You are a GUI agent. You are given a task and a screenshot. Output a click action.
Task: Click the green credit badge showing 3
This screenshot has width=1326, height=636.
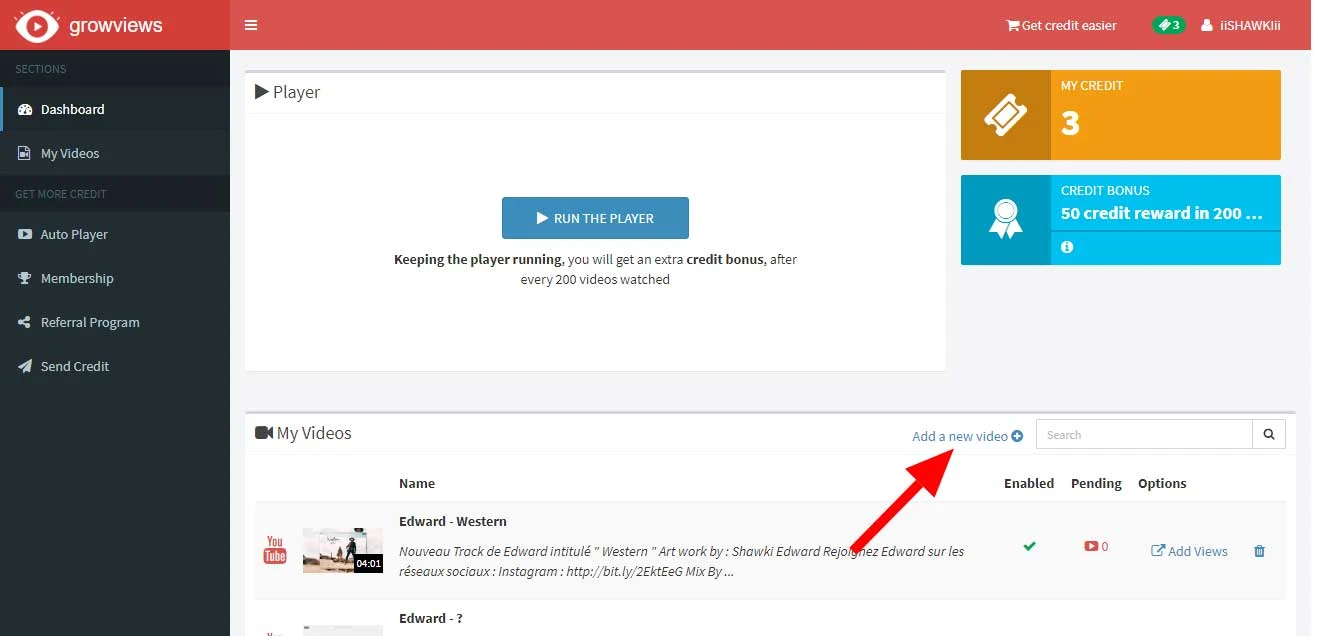point(1169,25)
